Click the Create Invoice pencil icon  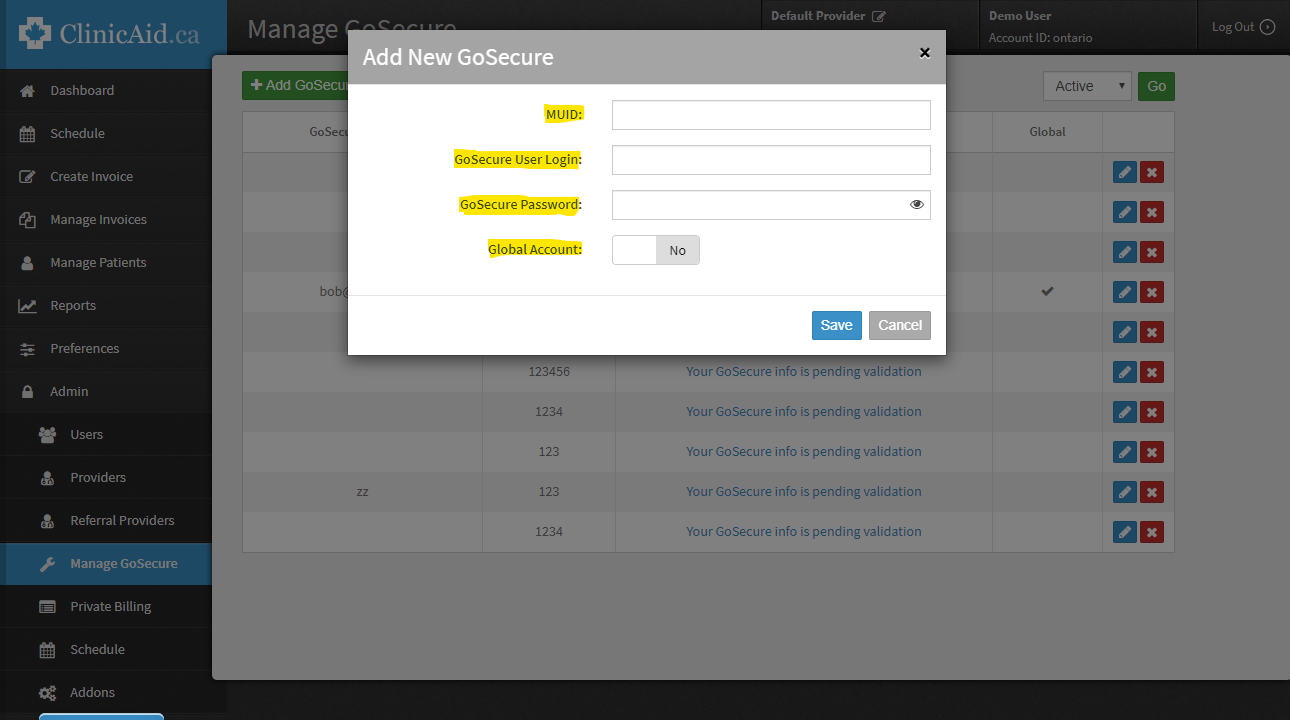point(28,176)
